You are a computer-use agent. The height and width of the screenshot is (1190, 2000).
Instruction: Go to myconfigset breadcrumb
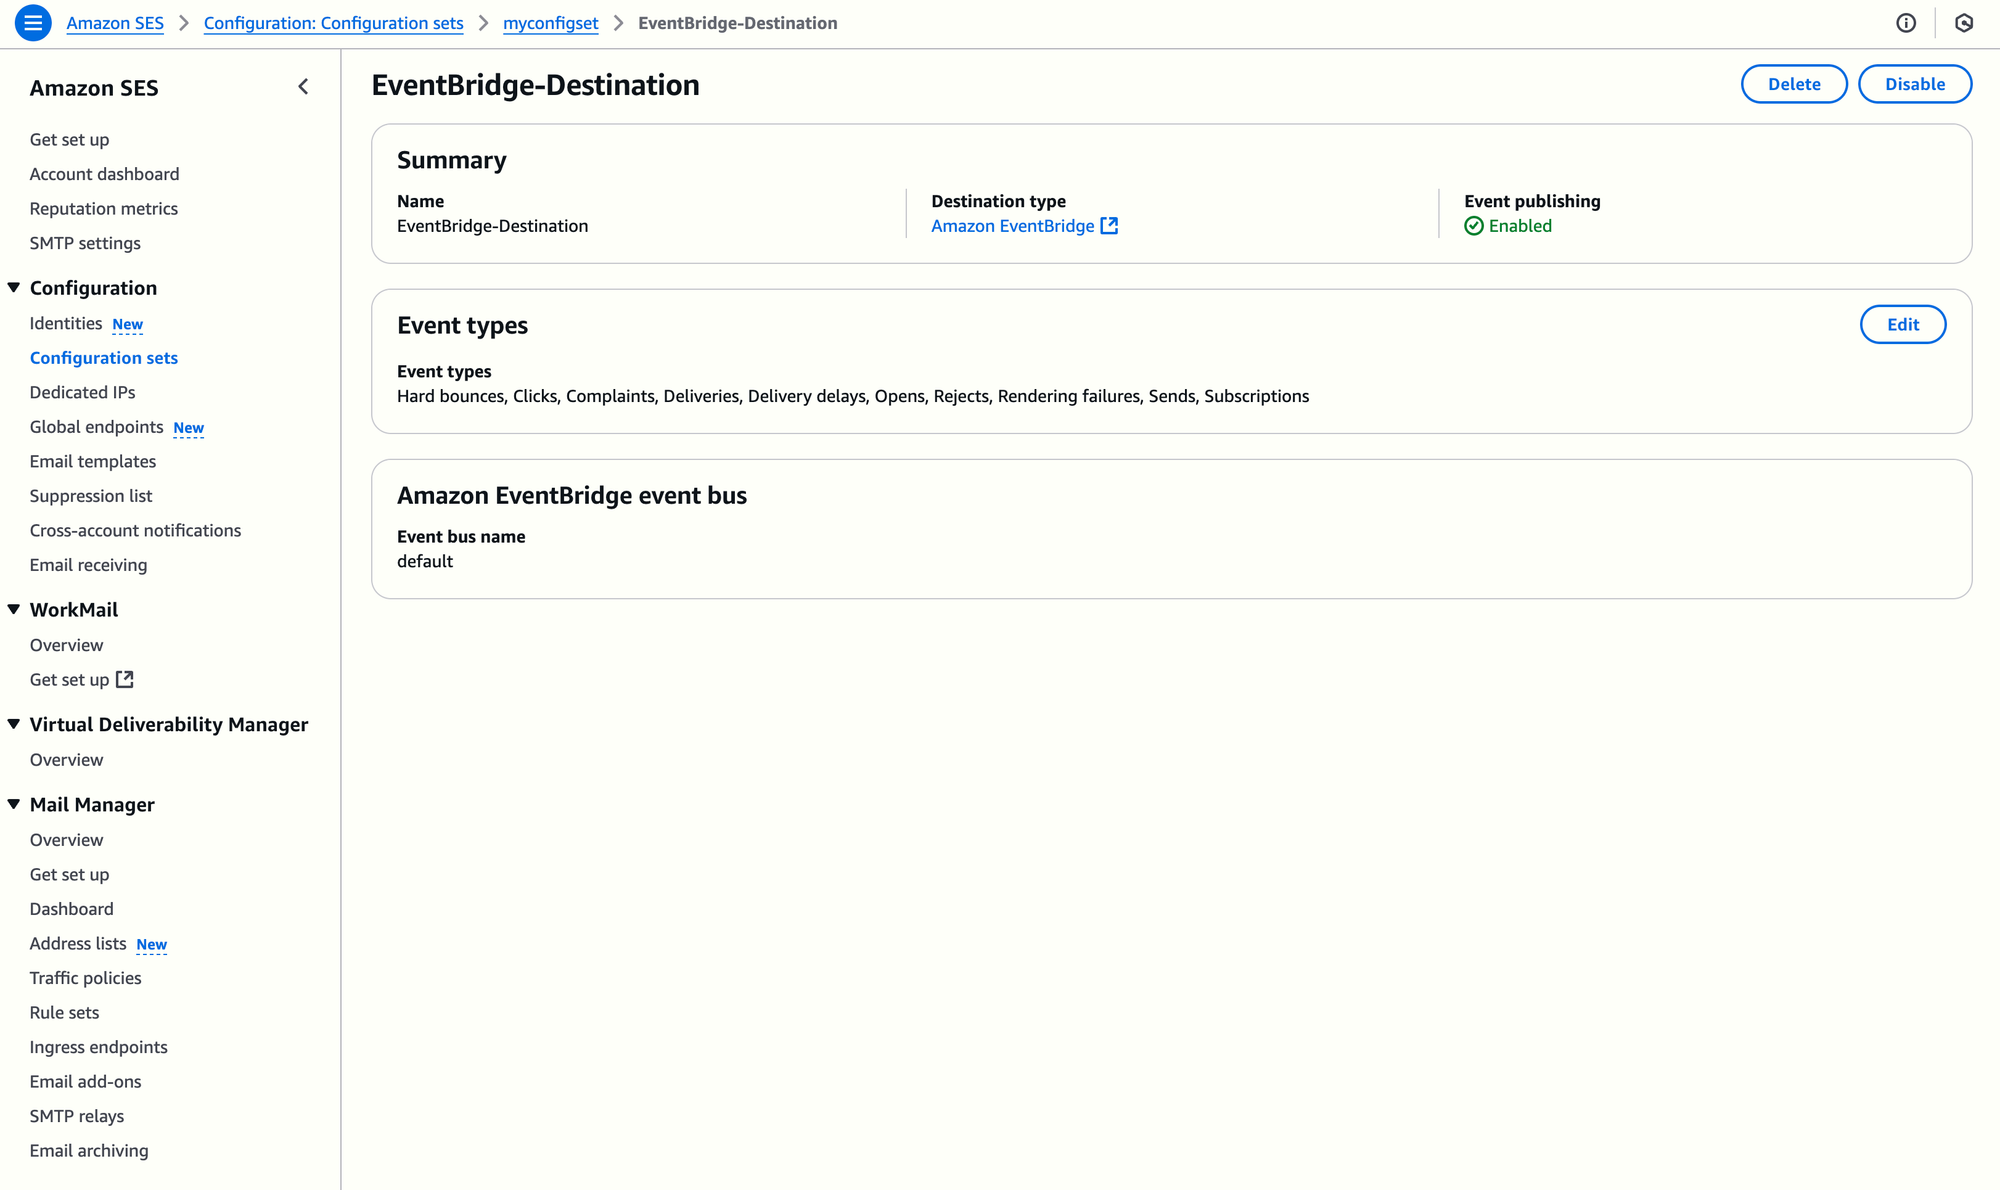(x=550, y=23)
